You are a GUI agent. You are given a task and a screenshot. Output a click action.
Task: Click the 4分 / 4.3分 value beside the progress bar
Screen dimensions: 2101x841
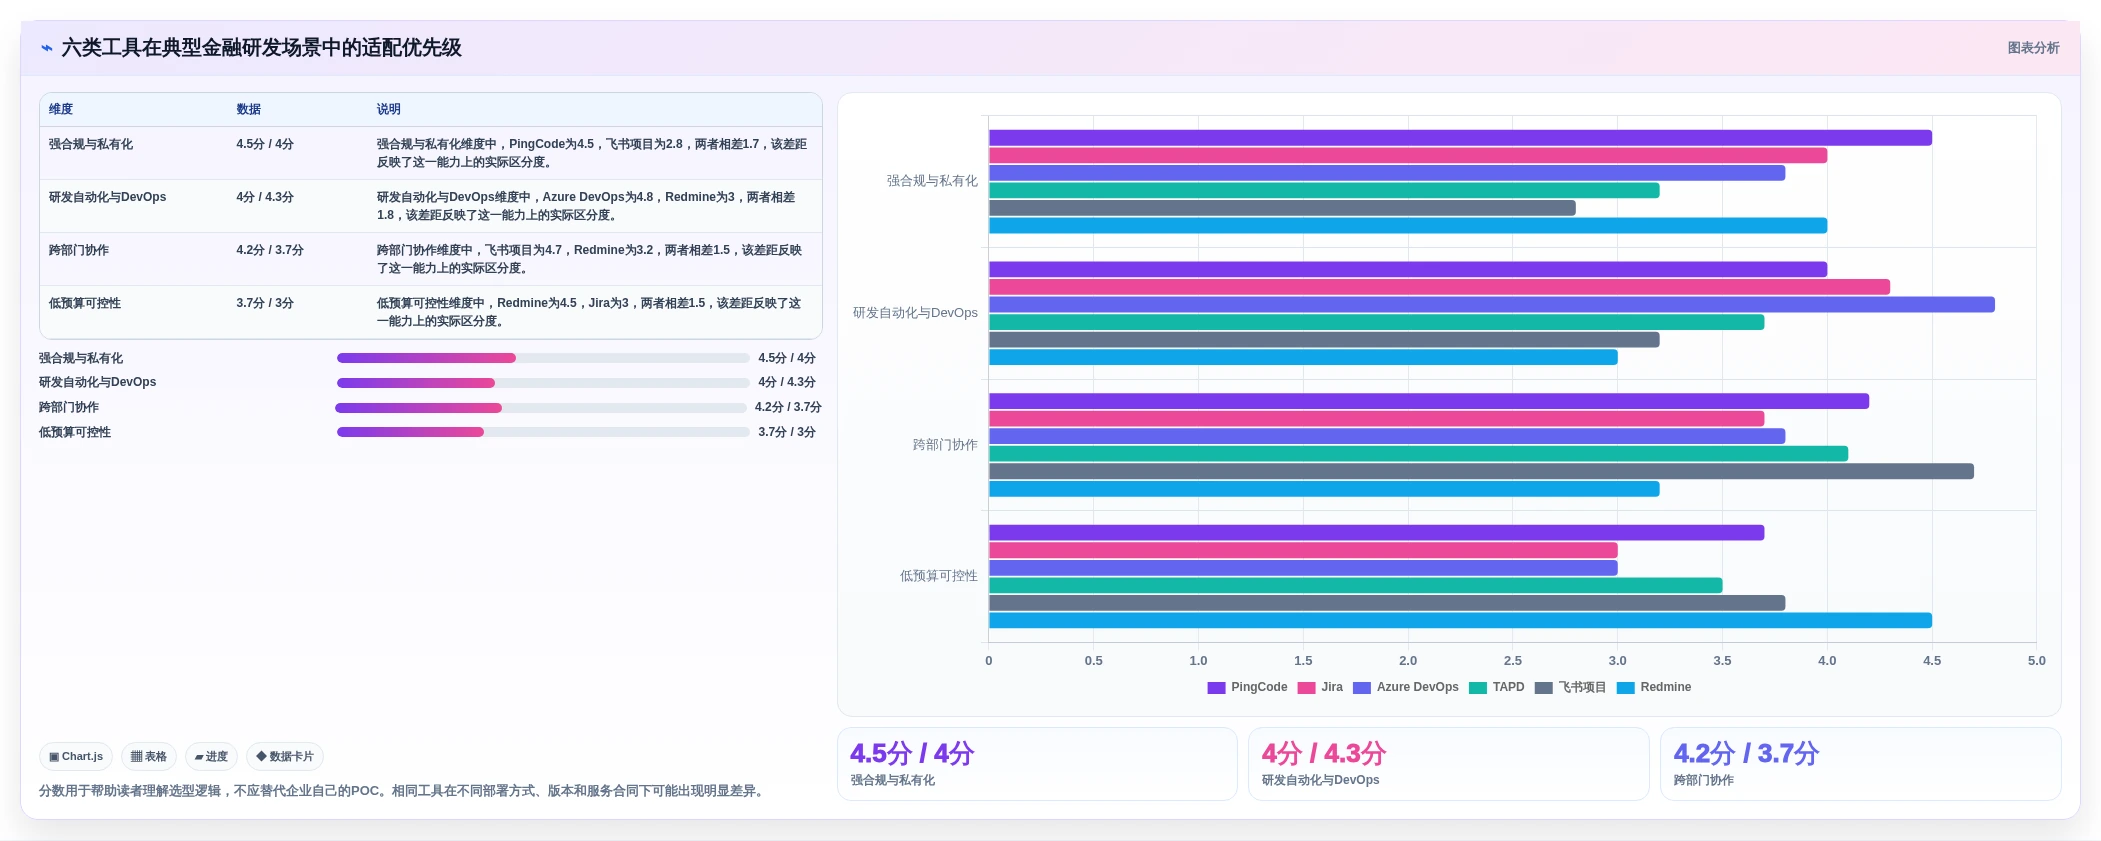pos(787,383)
